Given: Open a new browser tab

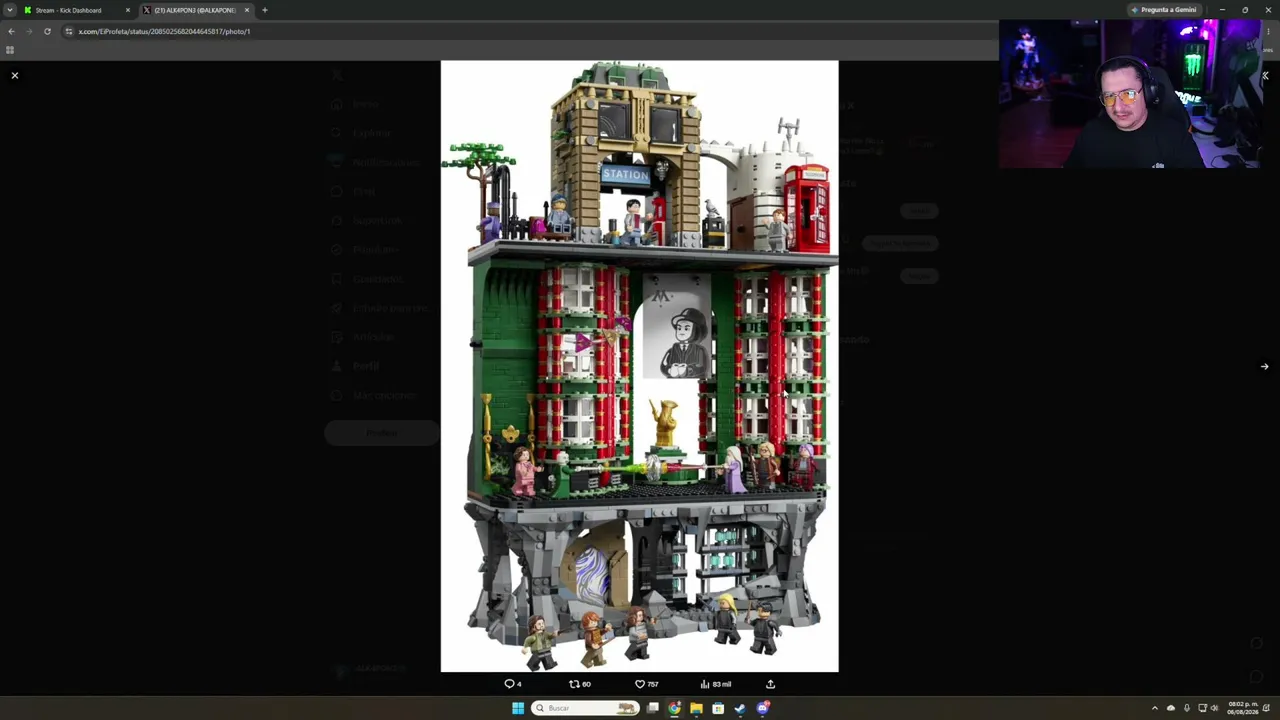Looking at the screenshot, I should pyautogui.click(x=265, y=10).
